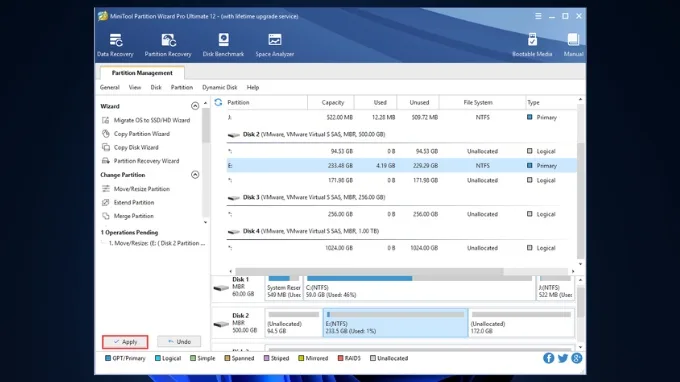Click the RAID5 legend color swatch
The height and width of the screenshot is (382, 680).
point(340,358)
